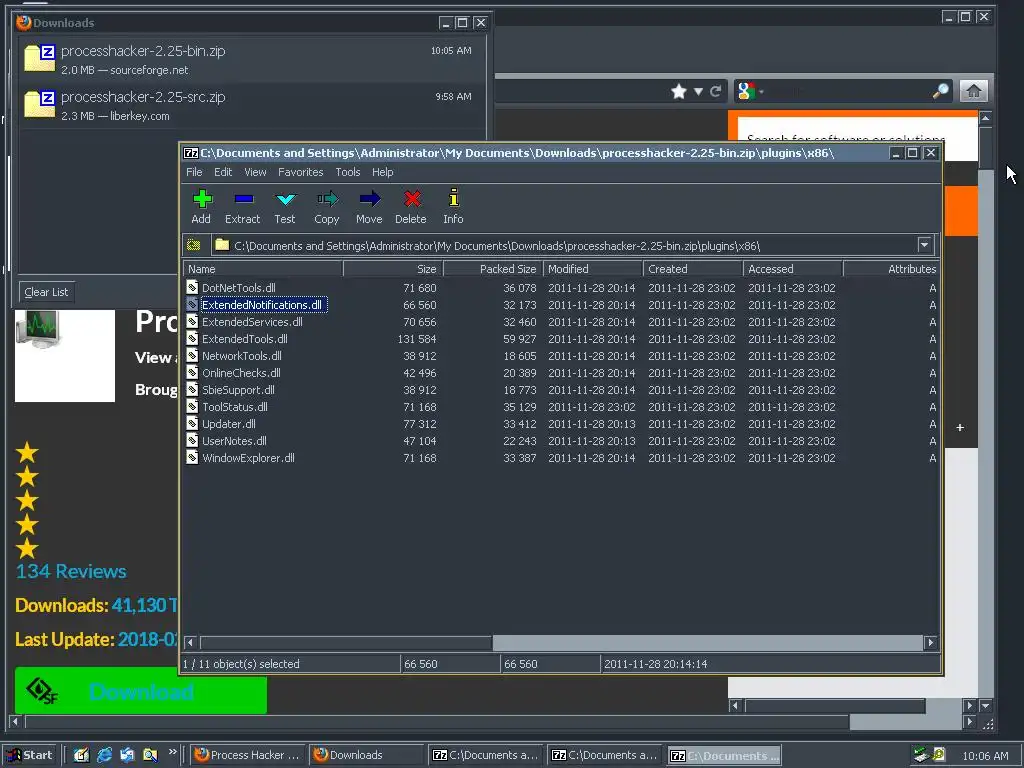Click the 7-Zip horizontal scrollbar thumb

pyautogui.click(x=345, y=643)
